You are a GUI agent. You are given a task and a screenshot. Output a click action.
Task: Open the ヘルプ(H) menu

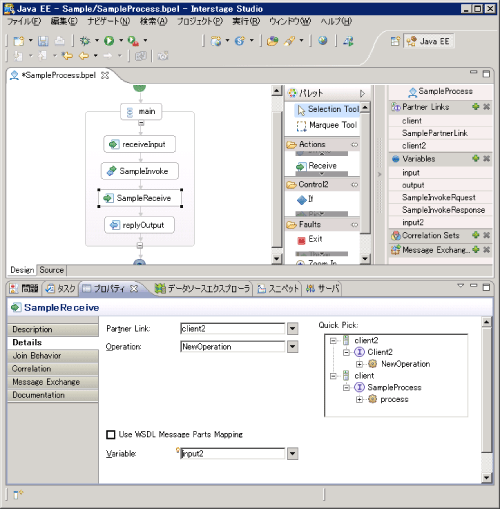click(x=336, y=22)
